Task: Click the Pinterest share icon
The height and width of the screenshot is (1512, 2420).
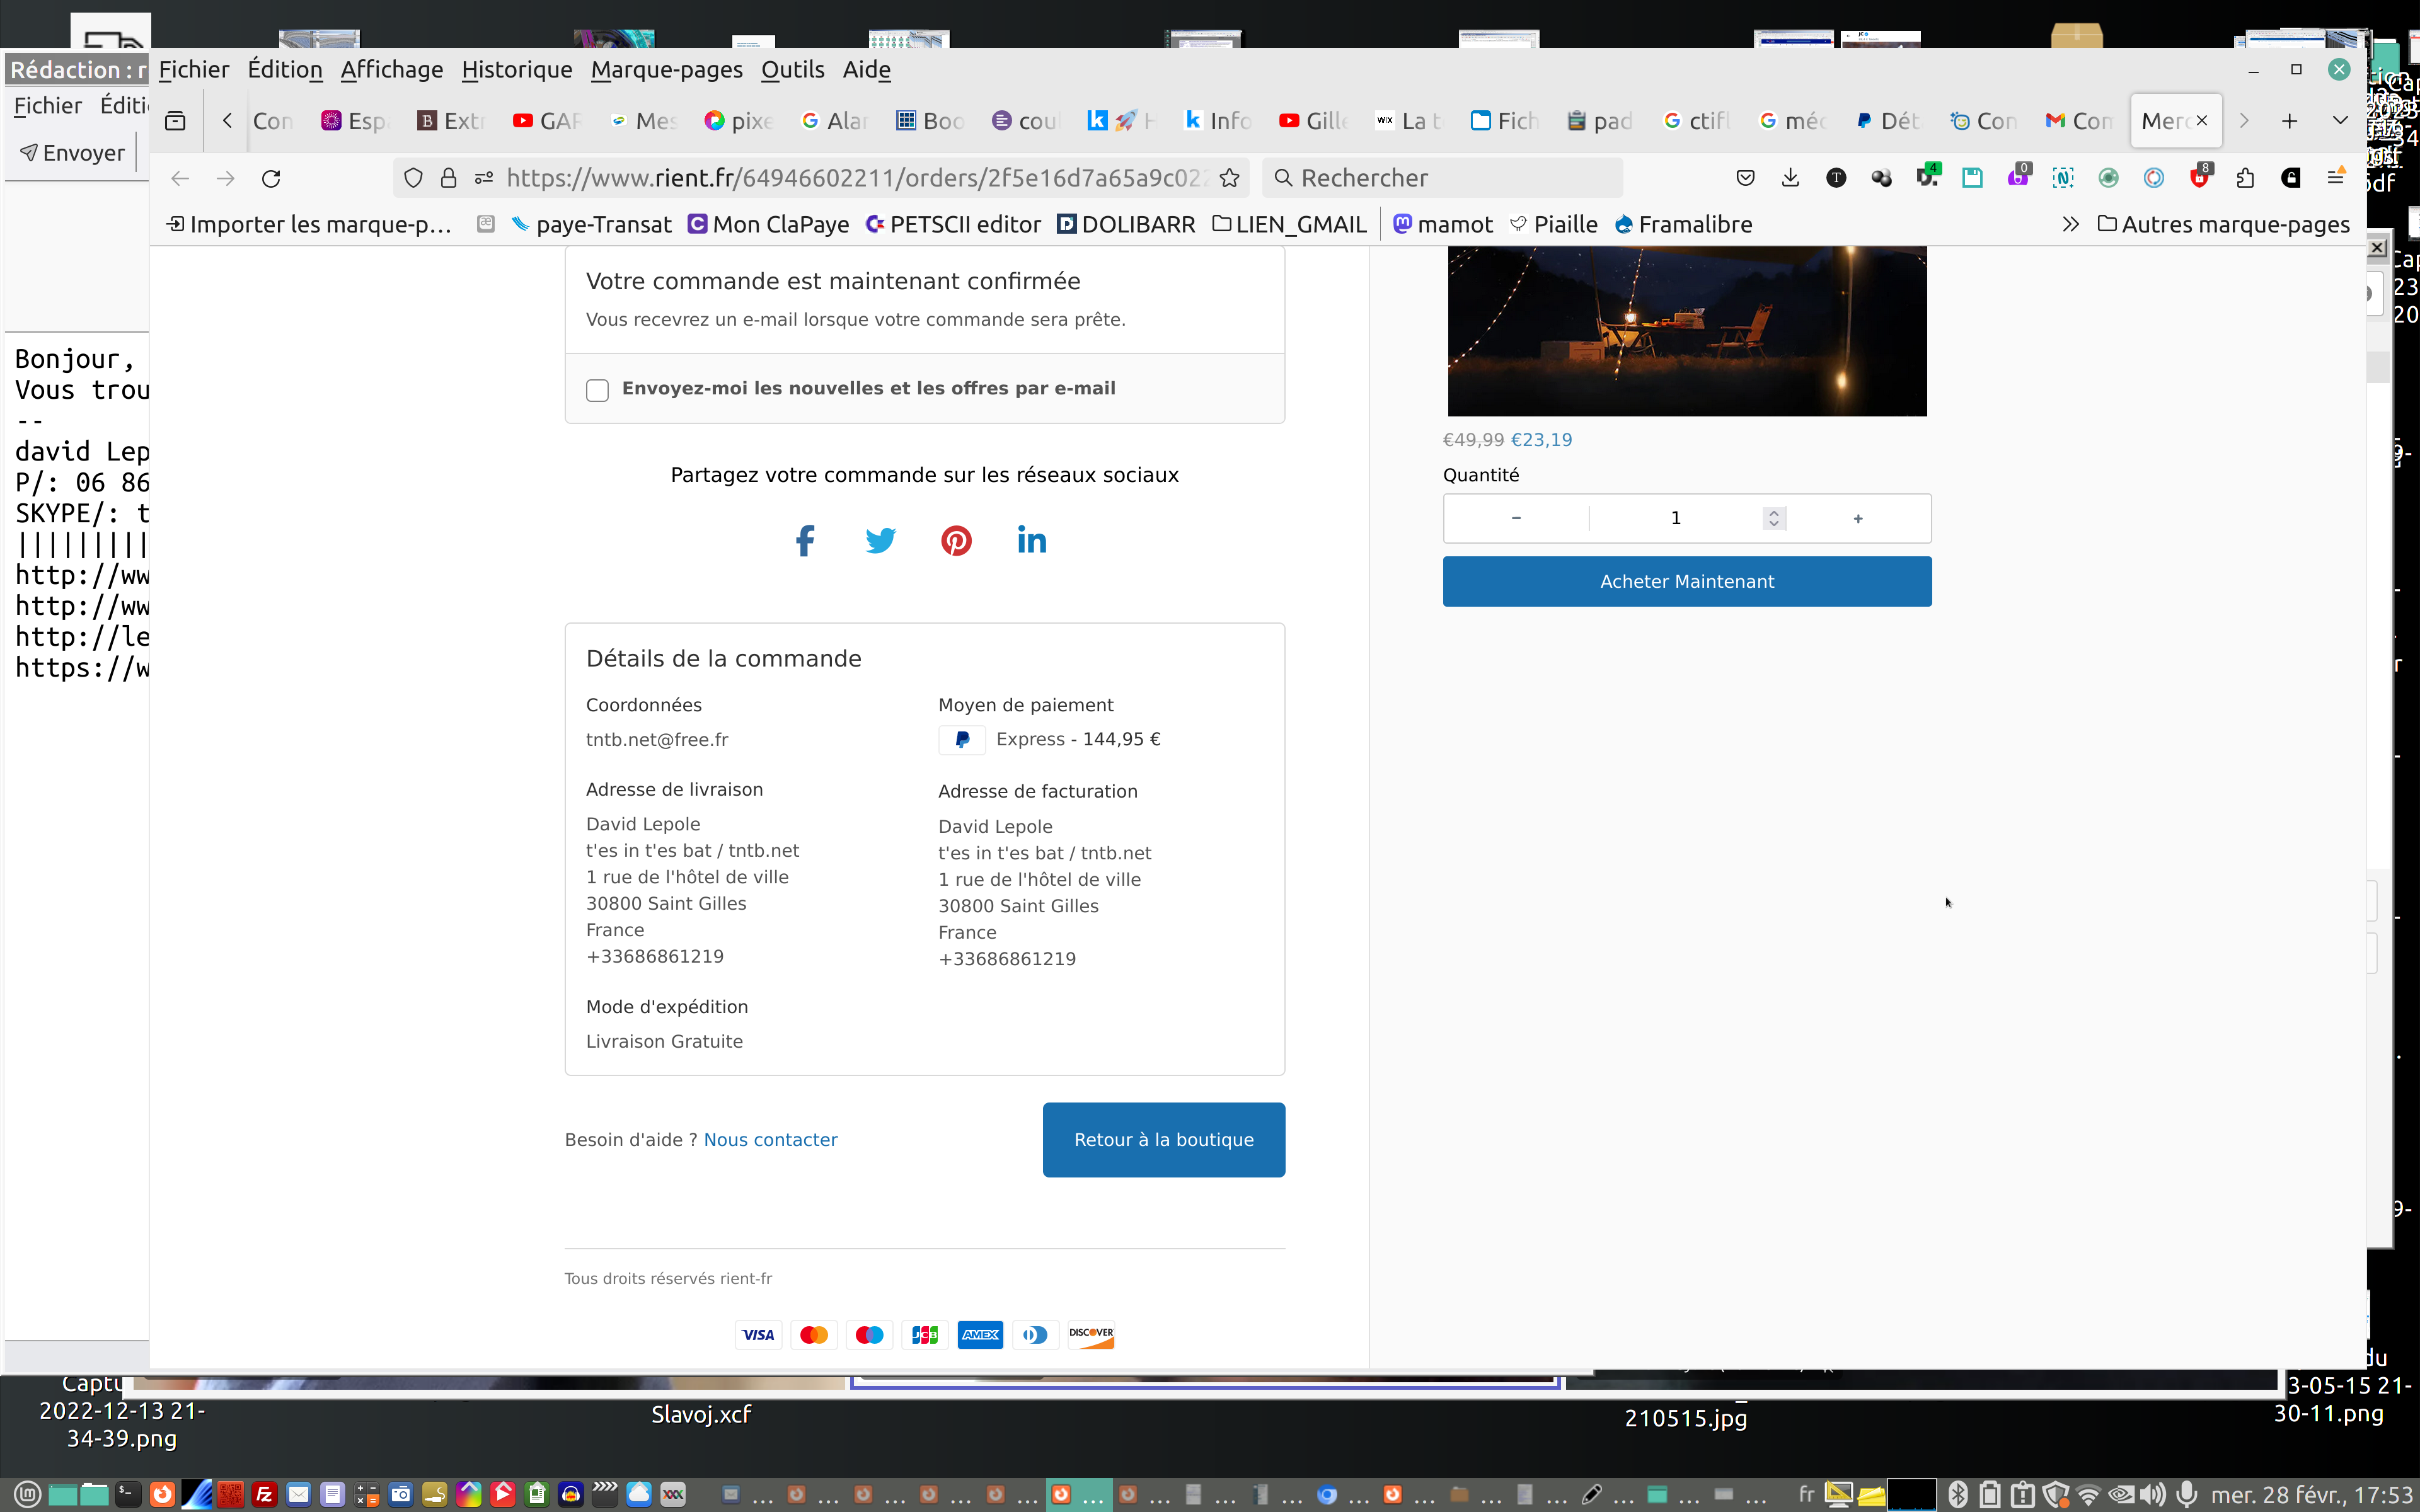Action: click(x=956, y=541)
